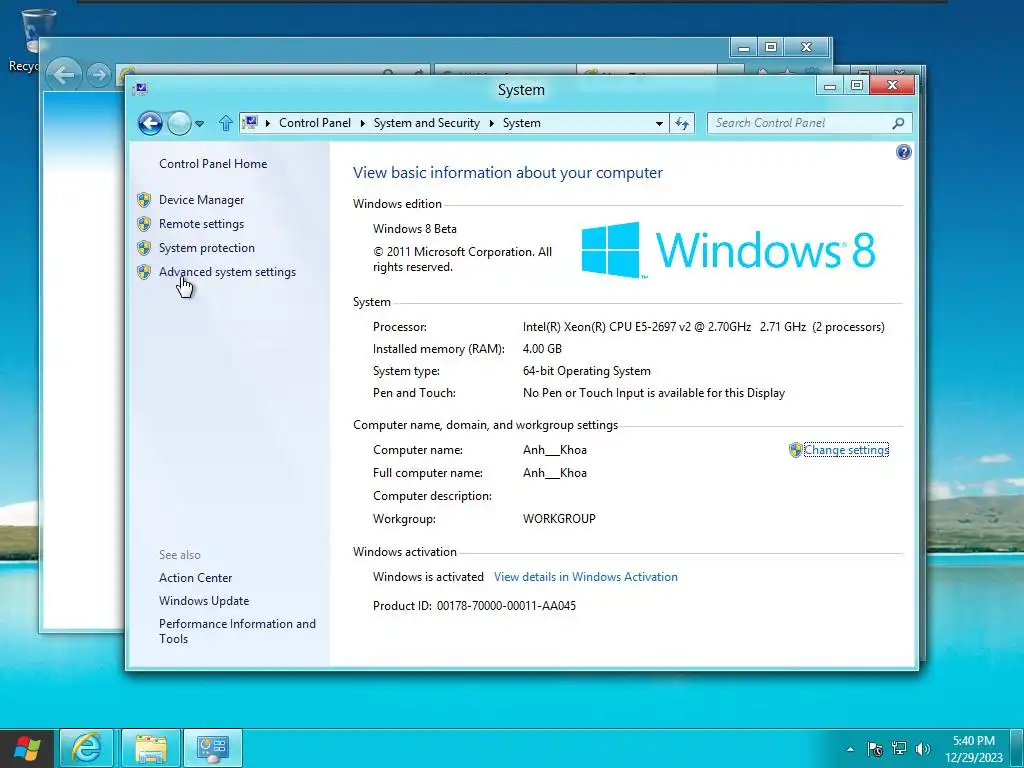1024x768 pixels.
Task: Click the shield icon beside Change settings
Action: [795, 450]
